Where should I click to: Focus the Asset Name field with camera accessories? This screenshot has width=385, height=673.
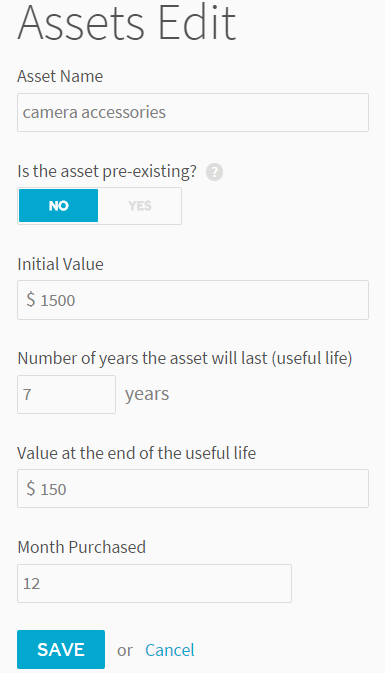tap(193, 112)
